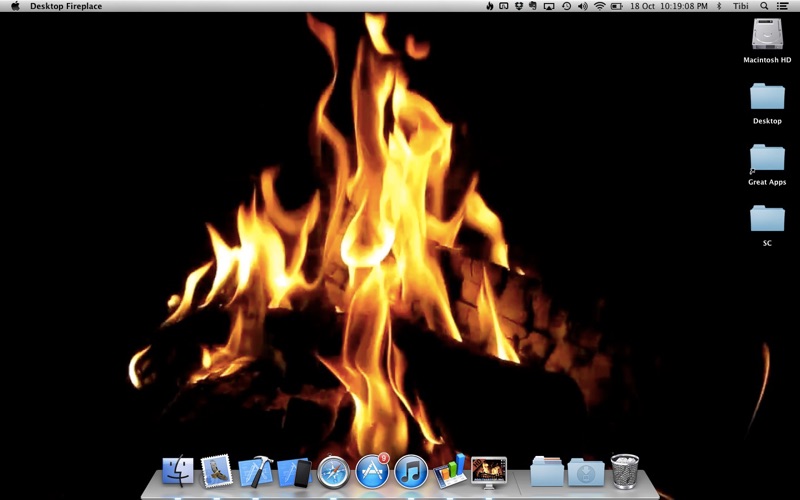Image resolution: width=800 pixels, height=500 pixels.
Task: Launch Mail from the Dock
Action: click(x=216, y=471)
